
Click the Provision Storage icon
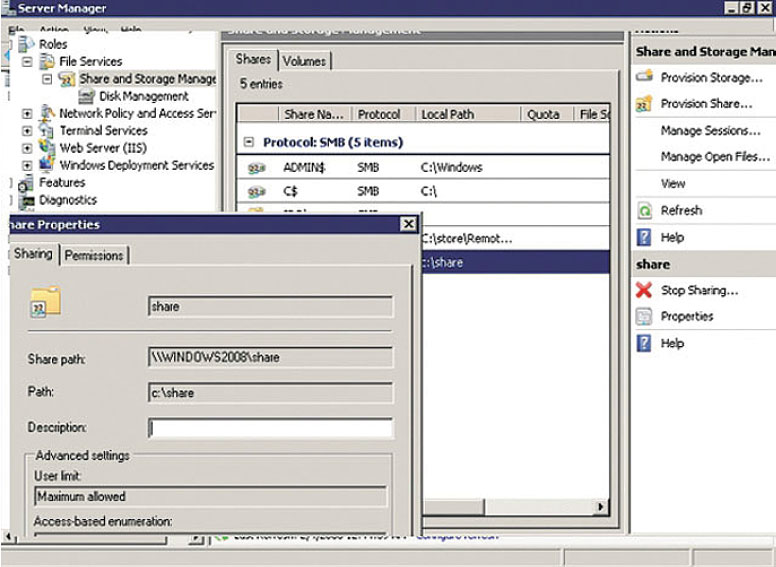pyautogui.click(x=644, y=77)
